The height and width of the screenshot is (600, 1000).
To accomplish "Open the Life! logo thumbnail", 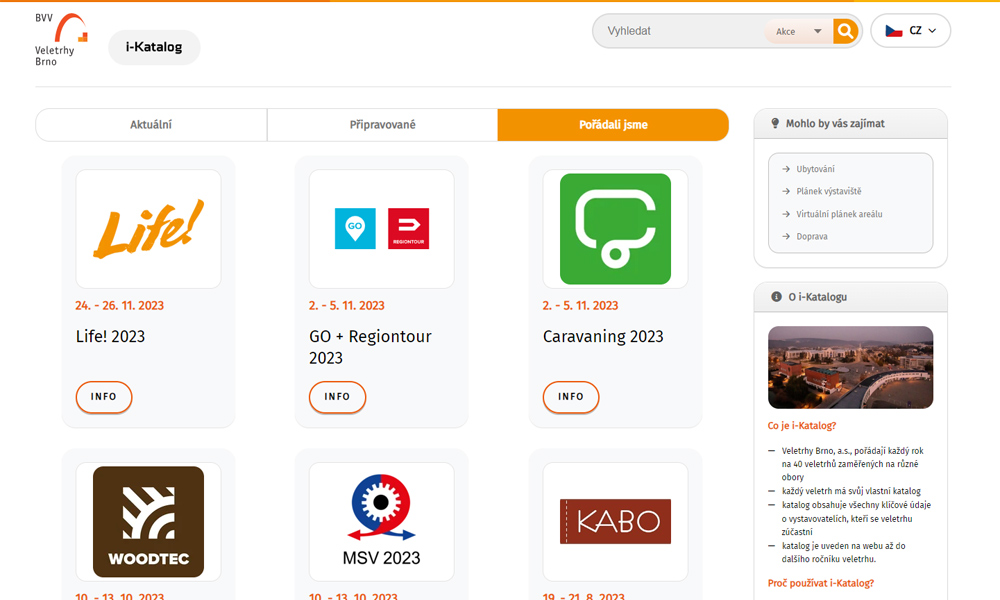I will (x=149, y=229).
